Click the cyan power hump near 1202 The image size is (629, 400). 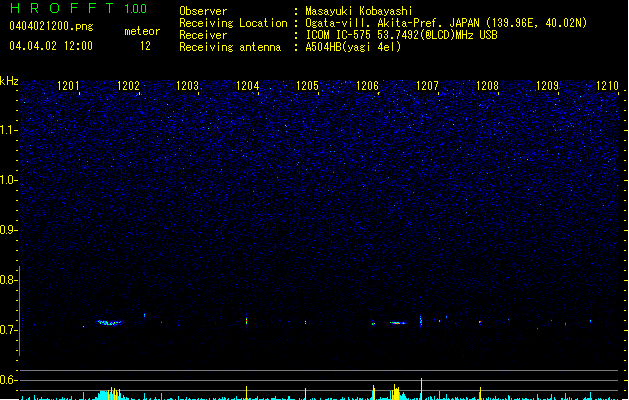[109, 394]
